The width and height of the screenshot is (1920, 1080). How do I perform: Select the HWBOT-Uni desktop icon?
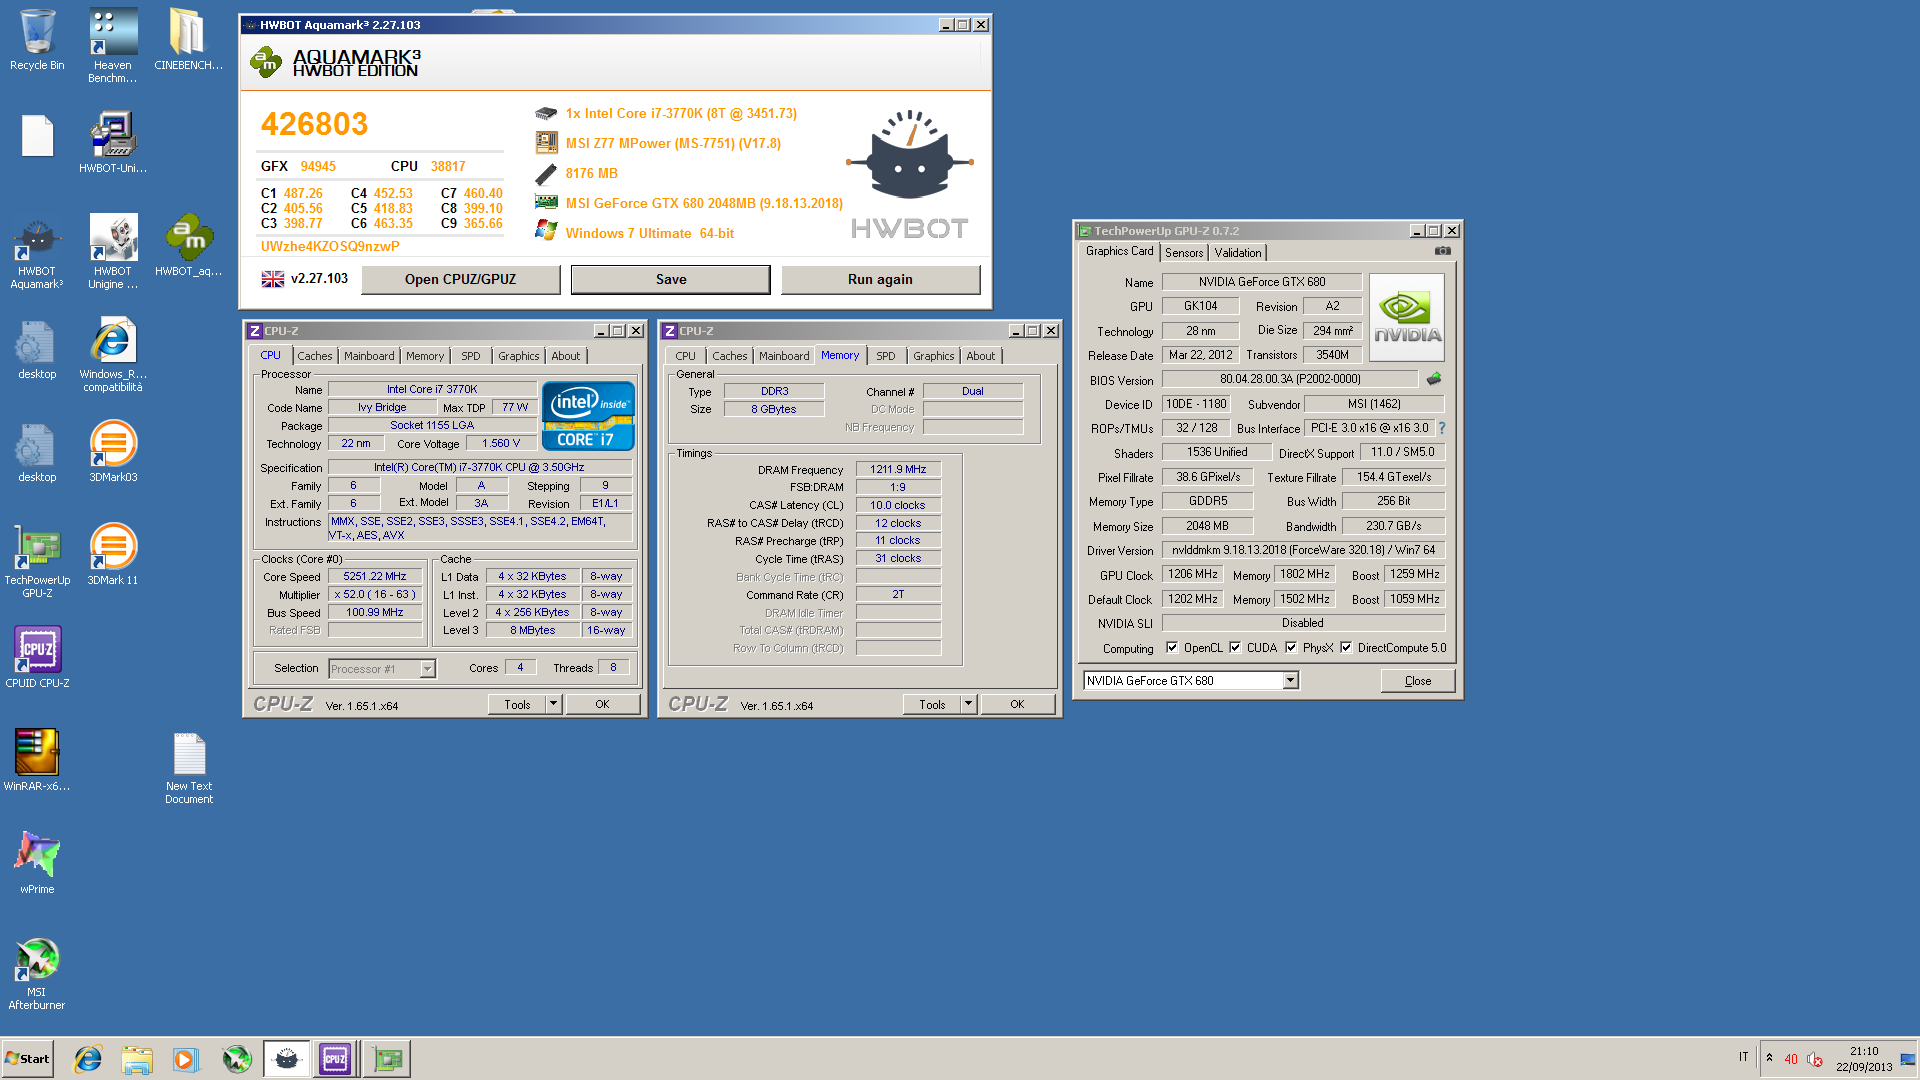click(113, 142)
